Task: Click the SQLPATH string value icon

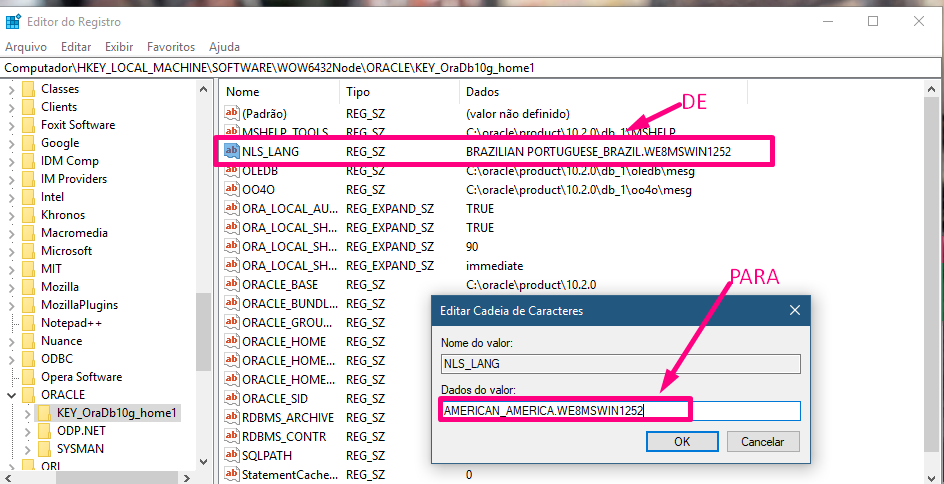Action: click(232, 455)
